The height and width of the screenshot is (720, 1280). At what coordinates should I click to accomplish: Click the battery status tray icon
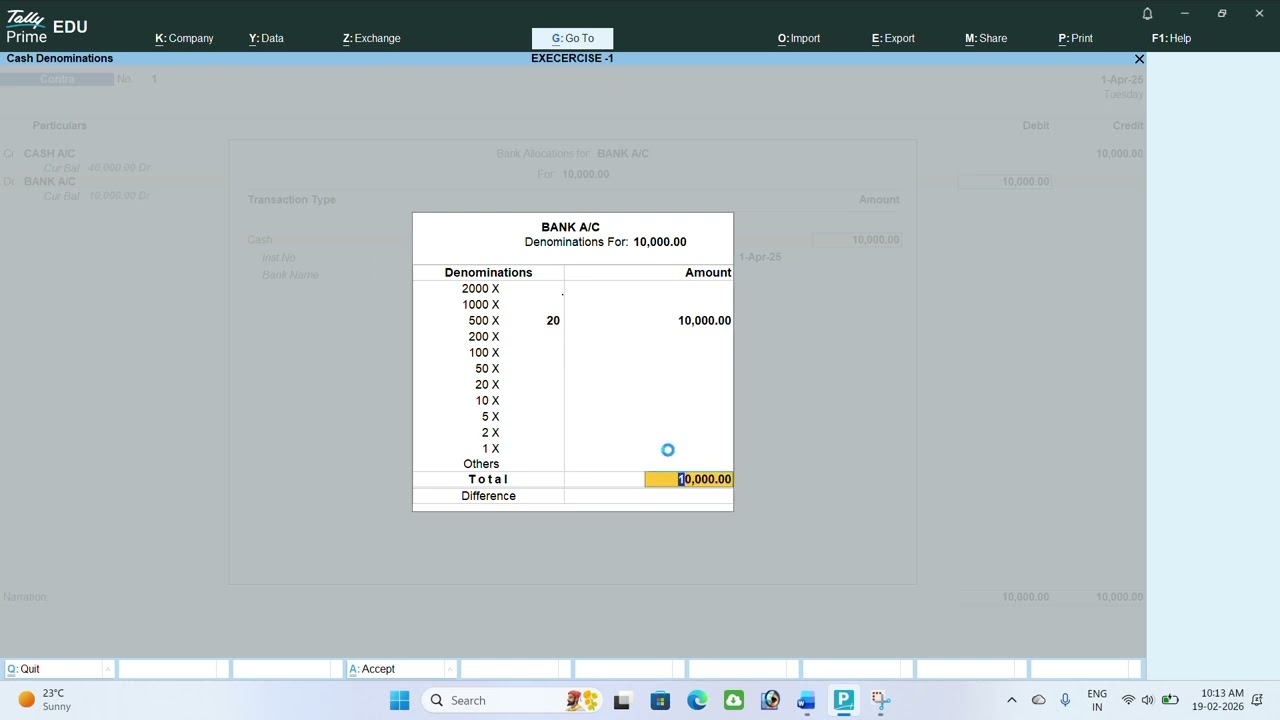click(1169, 700)
